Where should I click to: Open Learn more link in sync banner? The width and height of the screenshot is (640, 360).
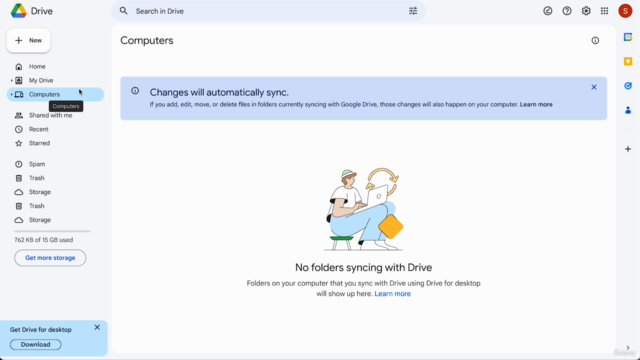click(x=536, y=104)
